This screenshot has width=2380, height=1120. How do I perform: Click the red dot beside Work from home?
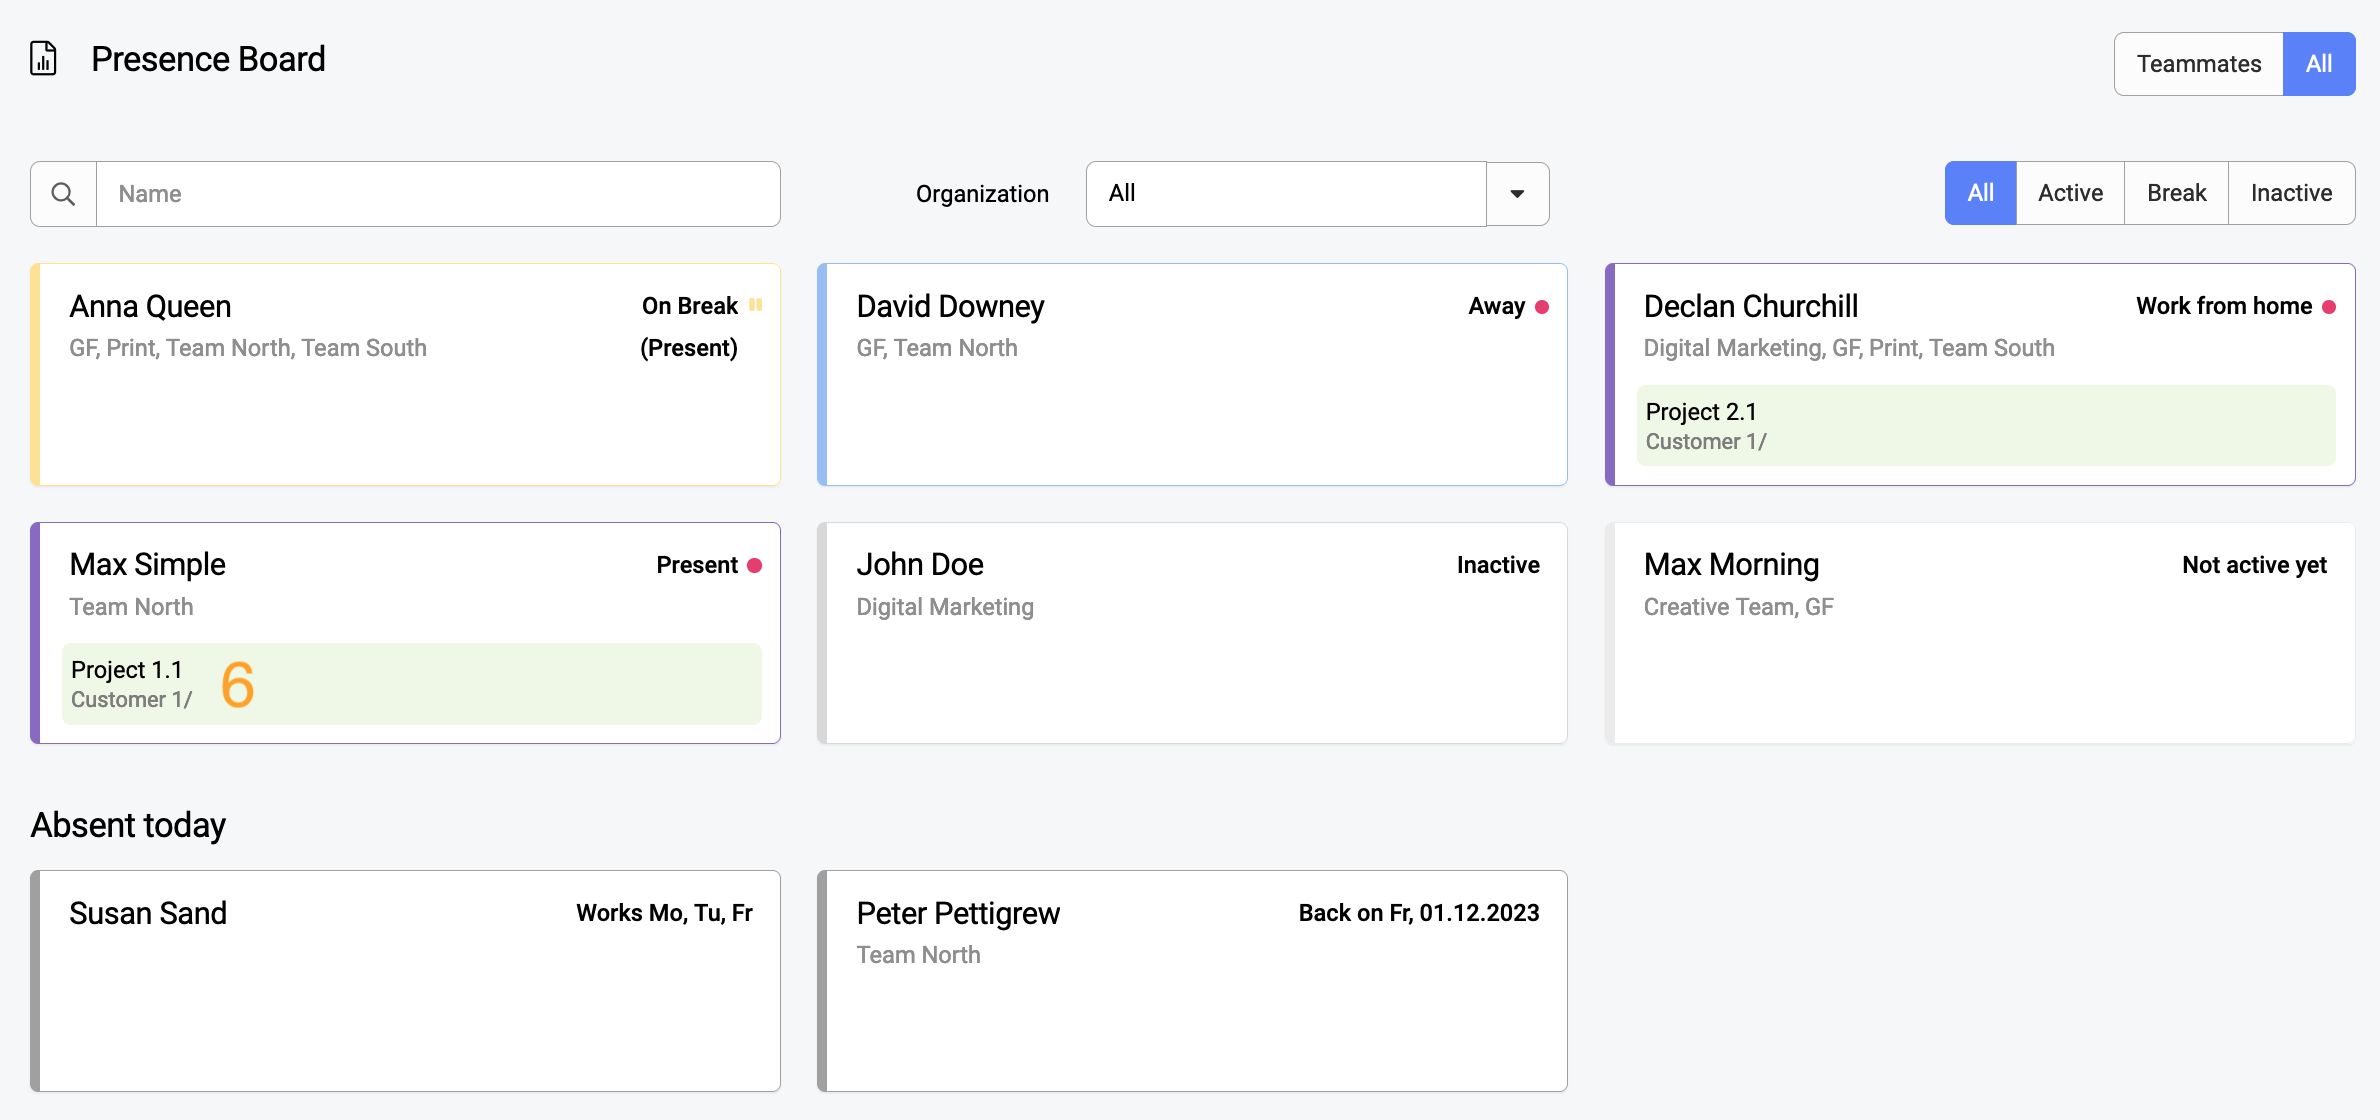2329,307
